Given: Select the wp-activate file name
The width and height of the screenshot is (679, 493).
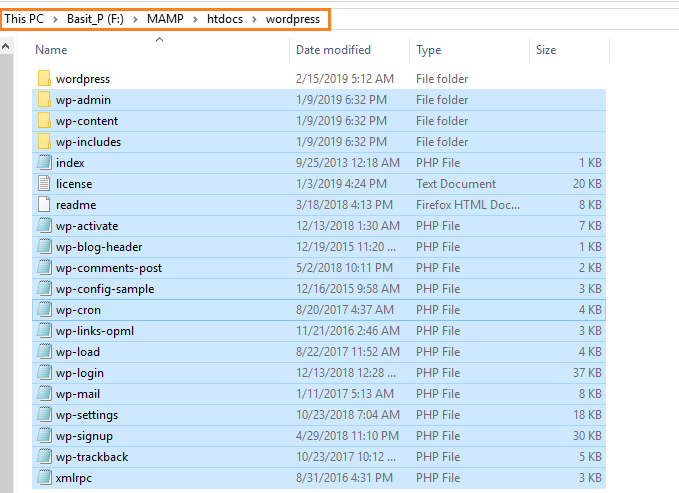Looking at the screenshot, I should tap(87, 226).
